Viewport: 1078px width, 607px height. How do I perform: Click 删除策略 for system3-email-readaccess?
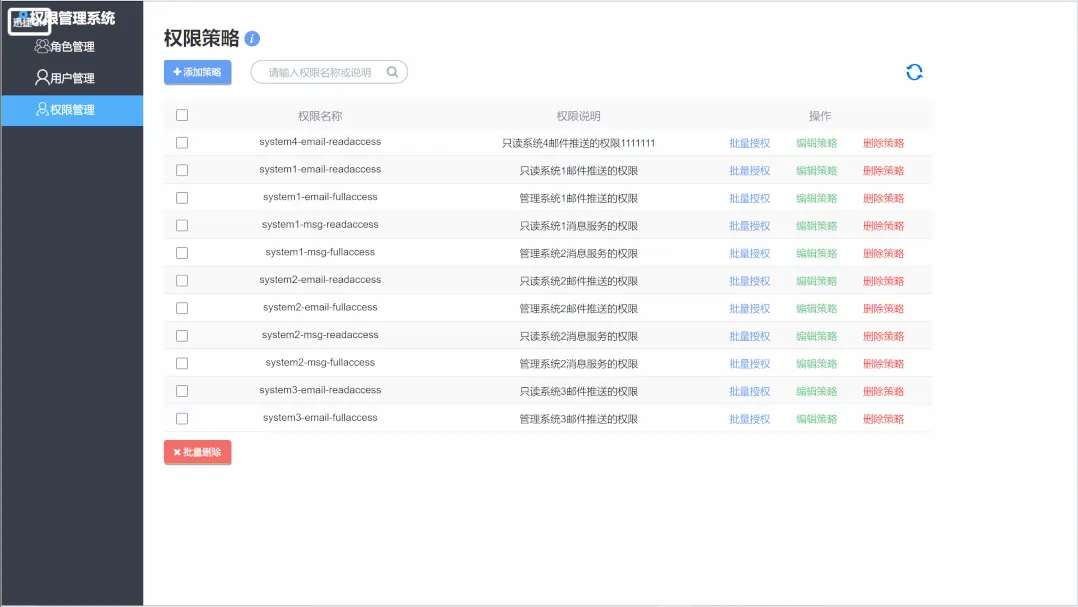(883, 390)
